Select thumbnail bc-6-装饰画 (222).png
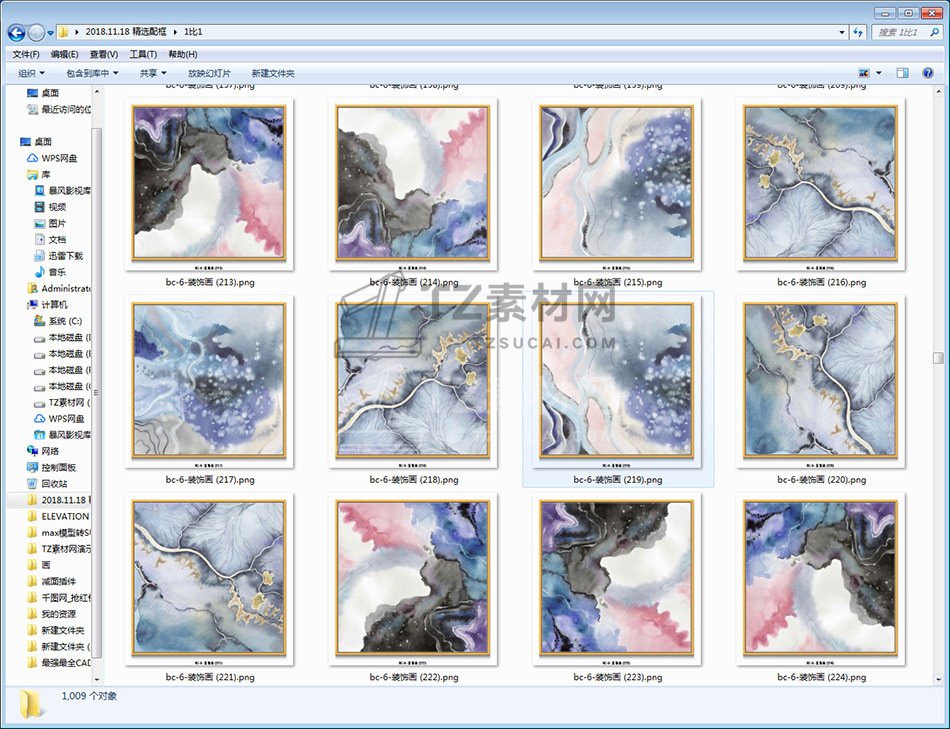This screenshot has height=729, width=950. point(413,579)
